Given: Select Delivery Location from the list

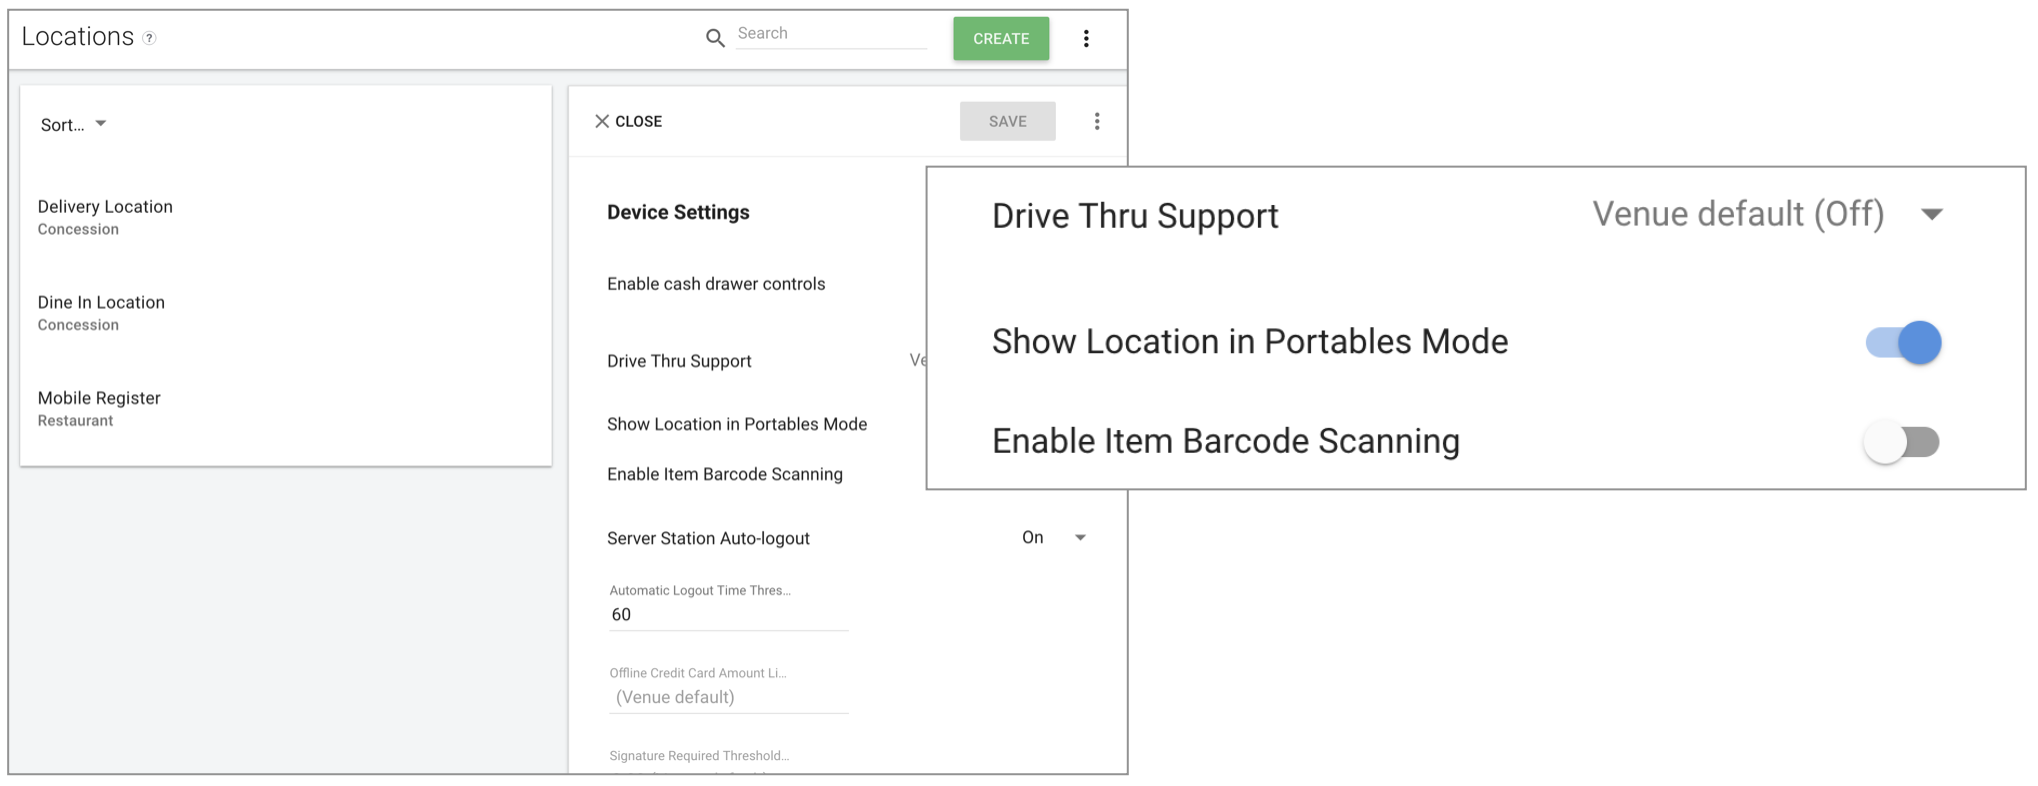Looking at the screenshot, I should click(285, 217).
